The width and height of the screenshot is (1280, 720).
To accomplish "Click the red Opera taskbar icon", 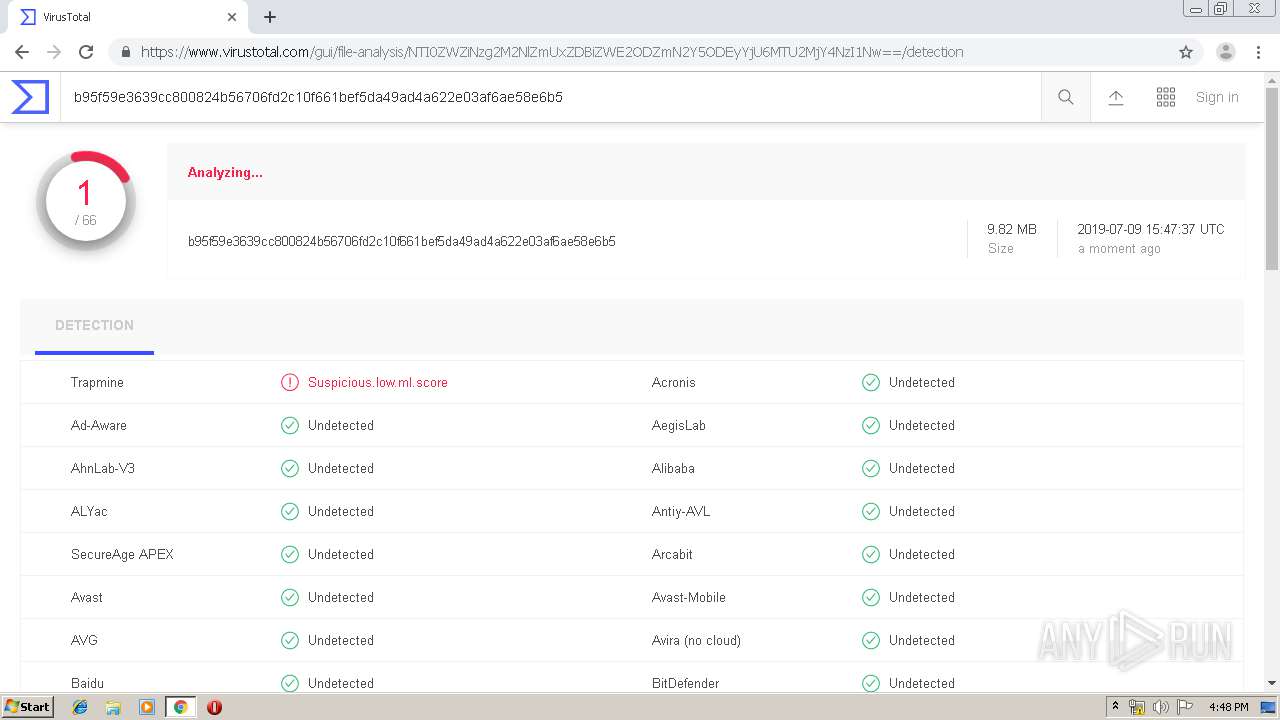I will click(214, 707).
